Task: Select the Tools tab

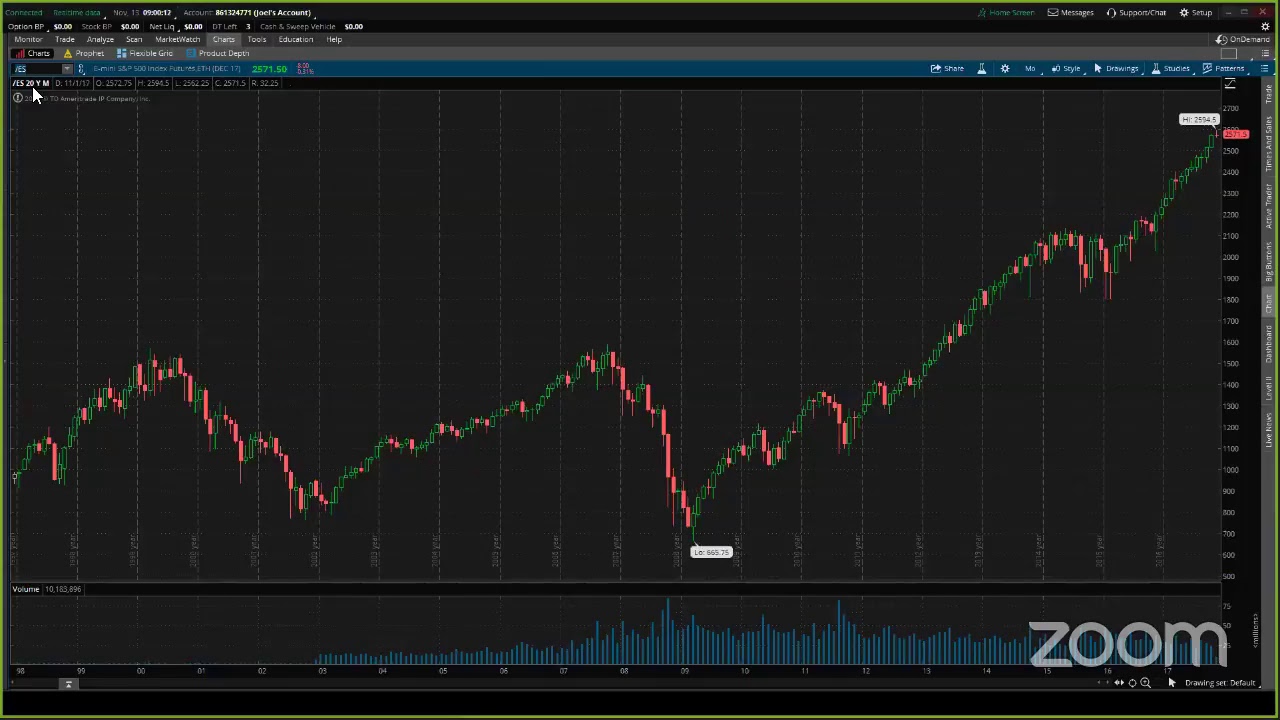Action: click(257, 39)
